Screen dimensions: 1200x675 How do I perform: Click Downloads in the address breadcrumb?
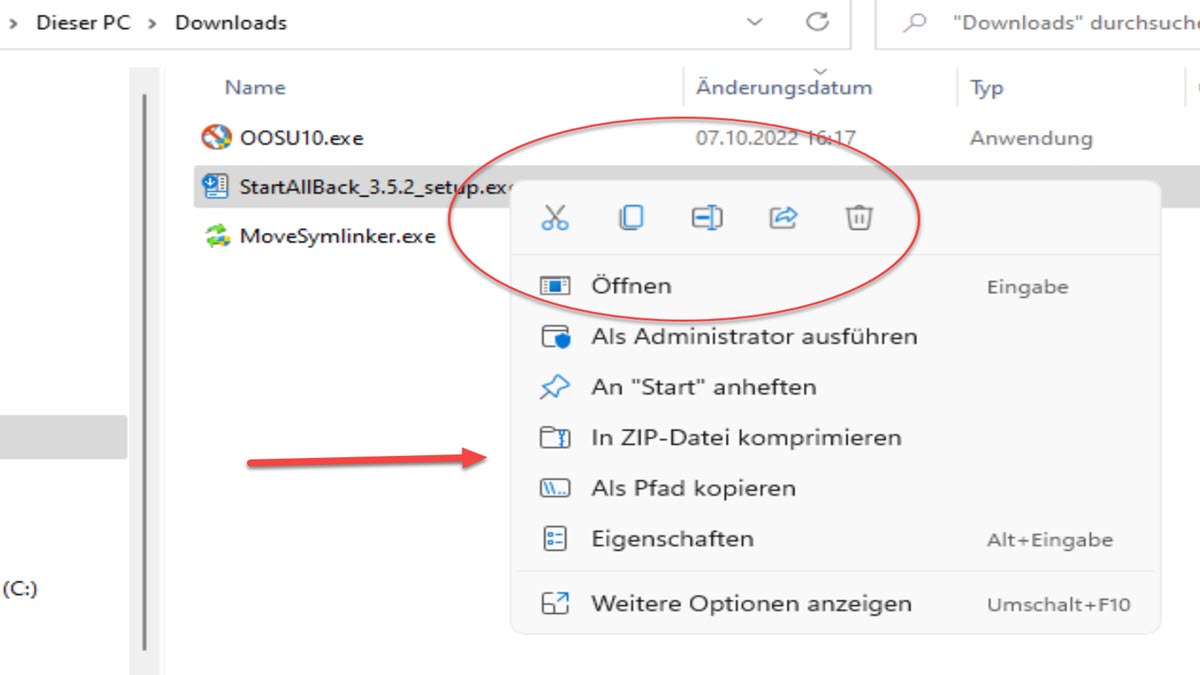[x=231, y=22]
